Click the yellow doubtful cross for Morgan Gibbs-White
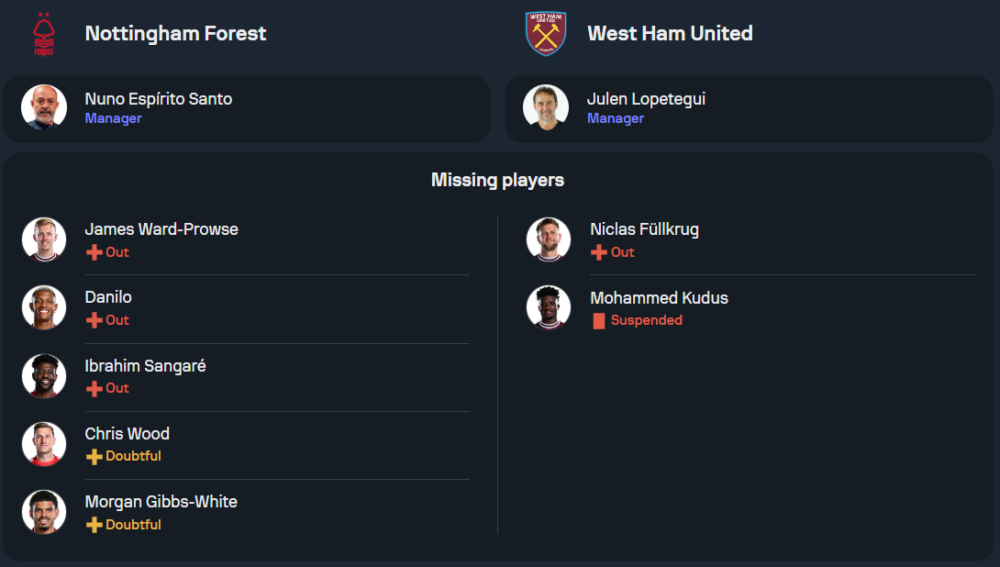The image size is (1000, 567). point(94,524)
